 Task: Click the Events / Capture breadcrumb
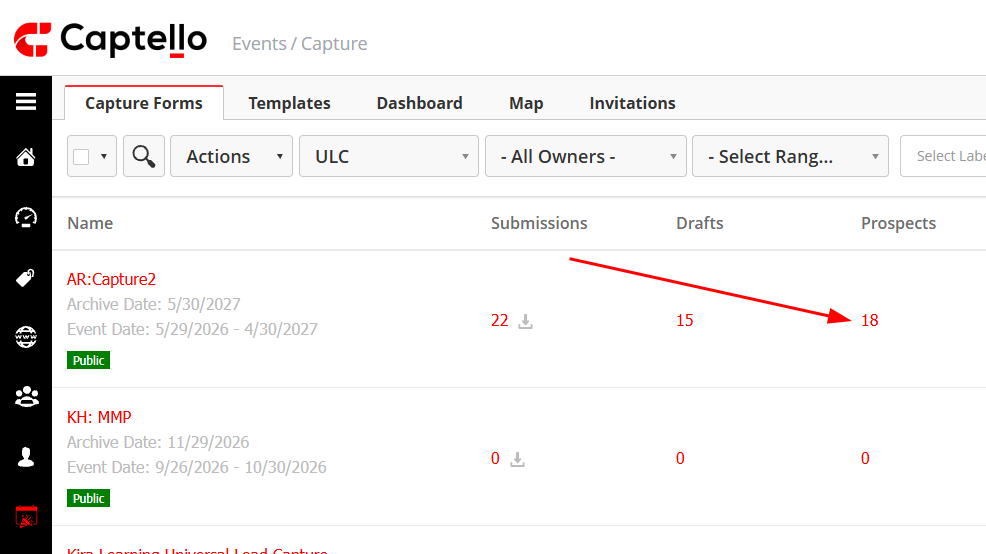pos(299,44)
